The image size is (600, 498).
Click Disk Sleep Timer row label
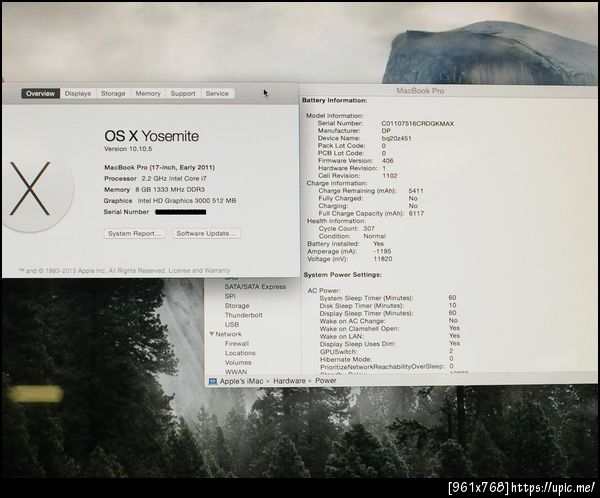(x=362, y=306)
